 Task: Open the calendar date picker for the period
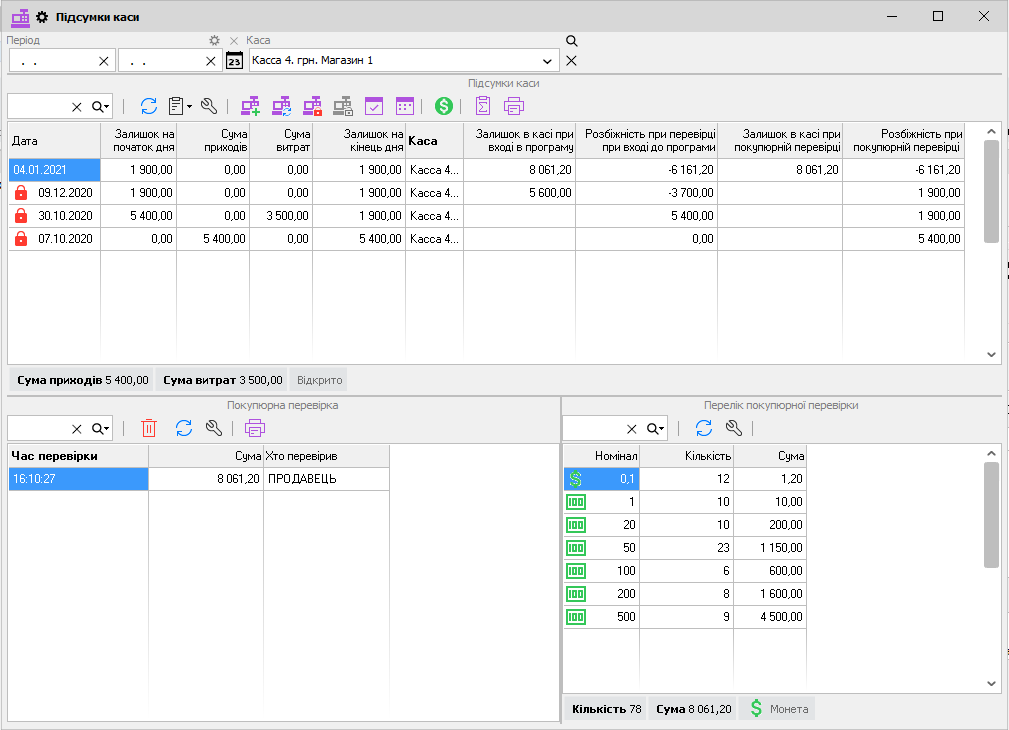[234, 61]
